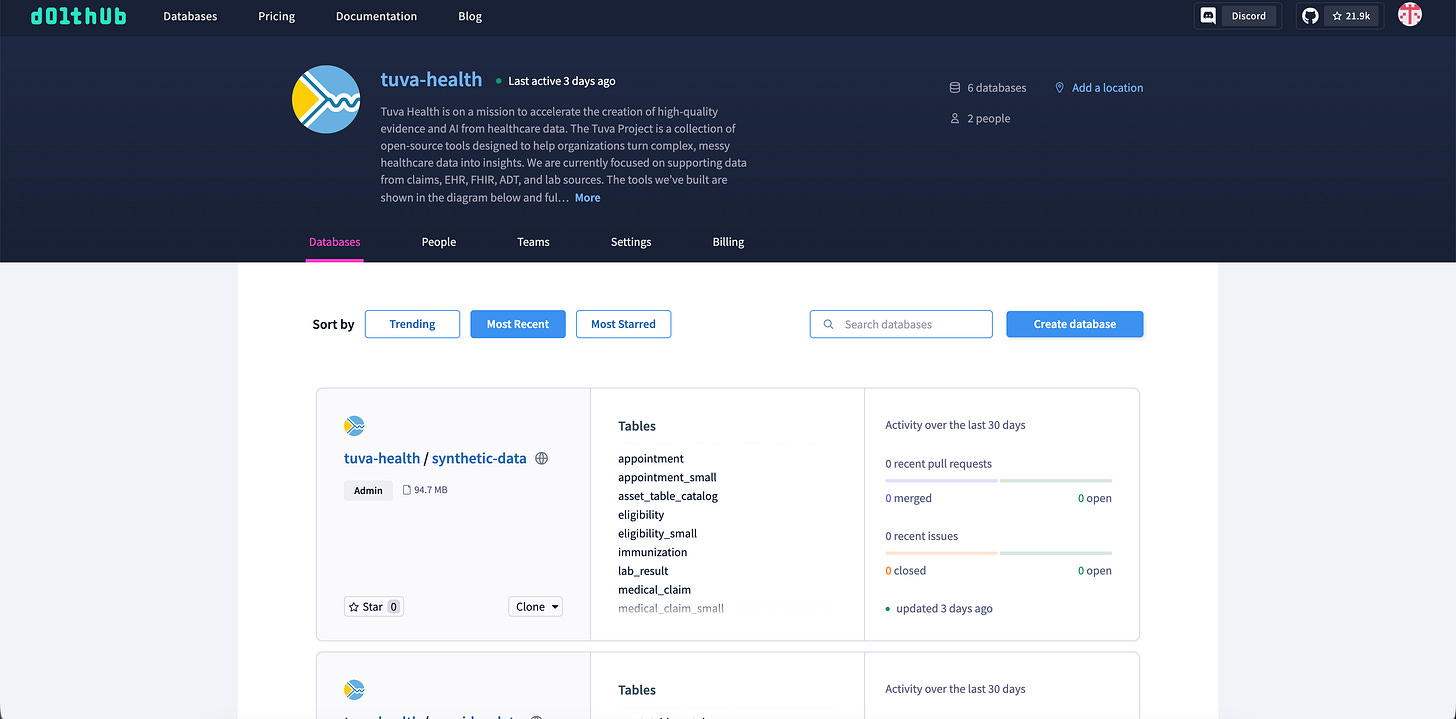Star the synthetic-data database
Viewport: 1456px width, 719px height.
[x=373, y=607]
